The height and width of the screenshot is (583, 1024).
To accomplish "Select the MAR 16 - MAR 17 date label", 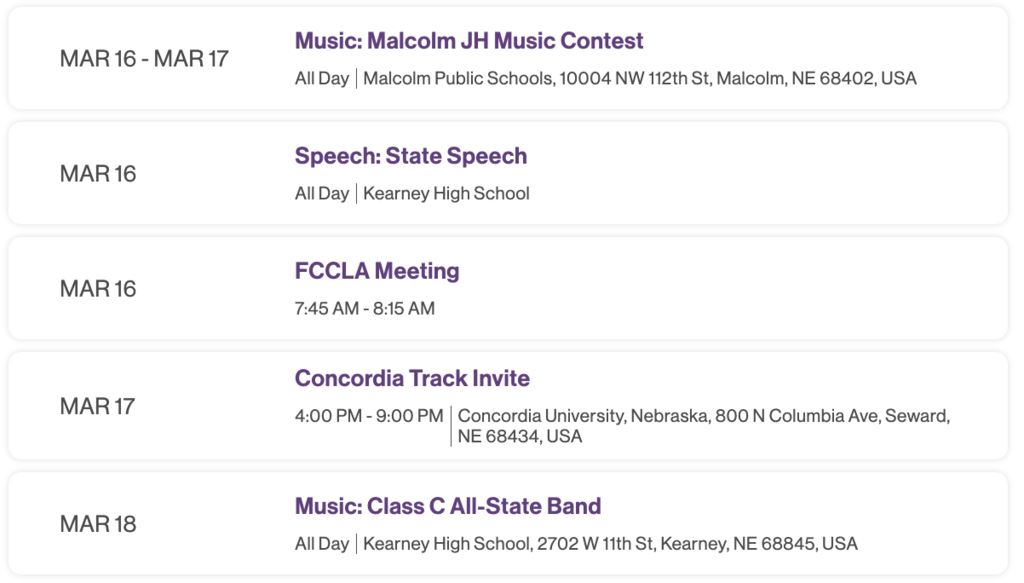I will coord(144,59).
